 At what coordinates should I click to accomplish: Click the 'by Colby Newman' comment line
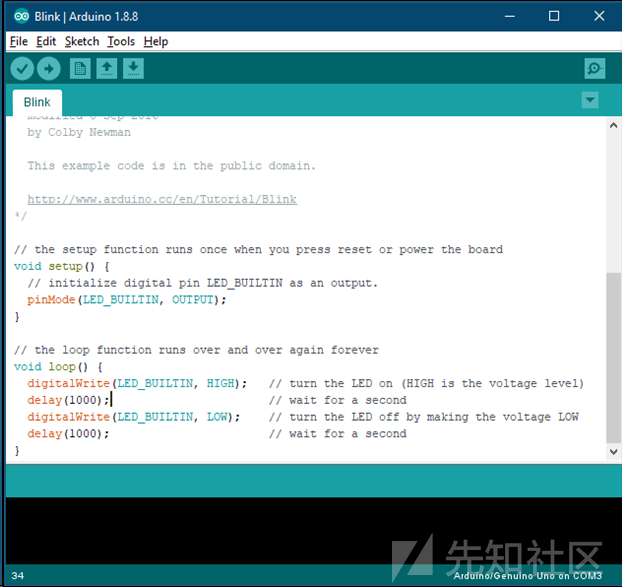point(79,132)
